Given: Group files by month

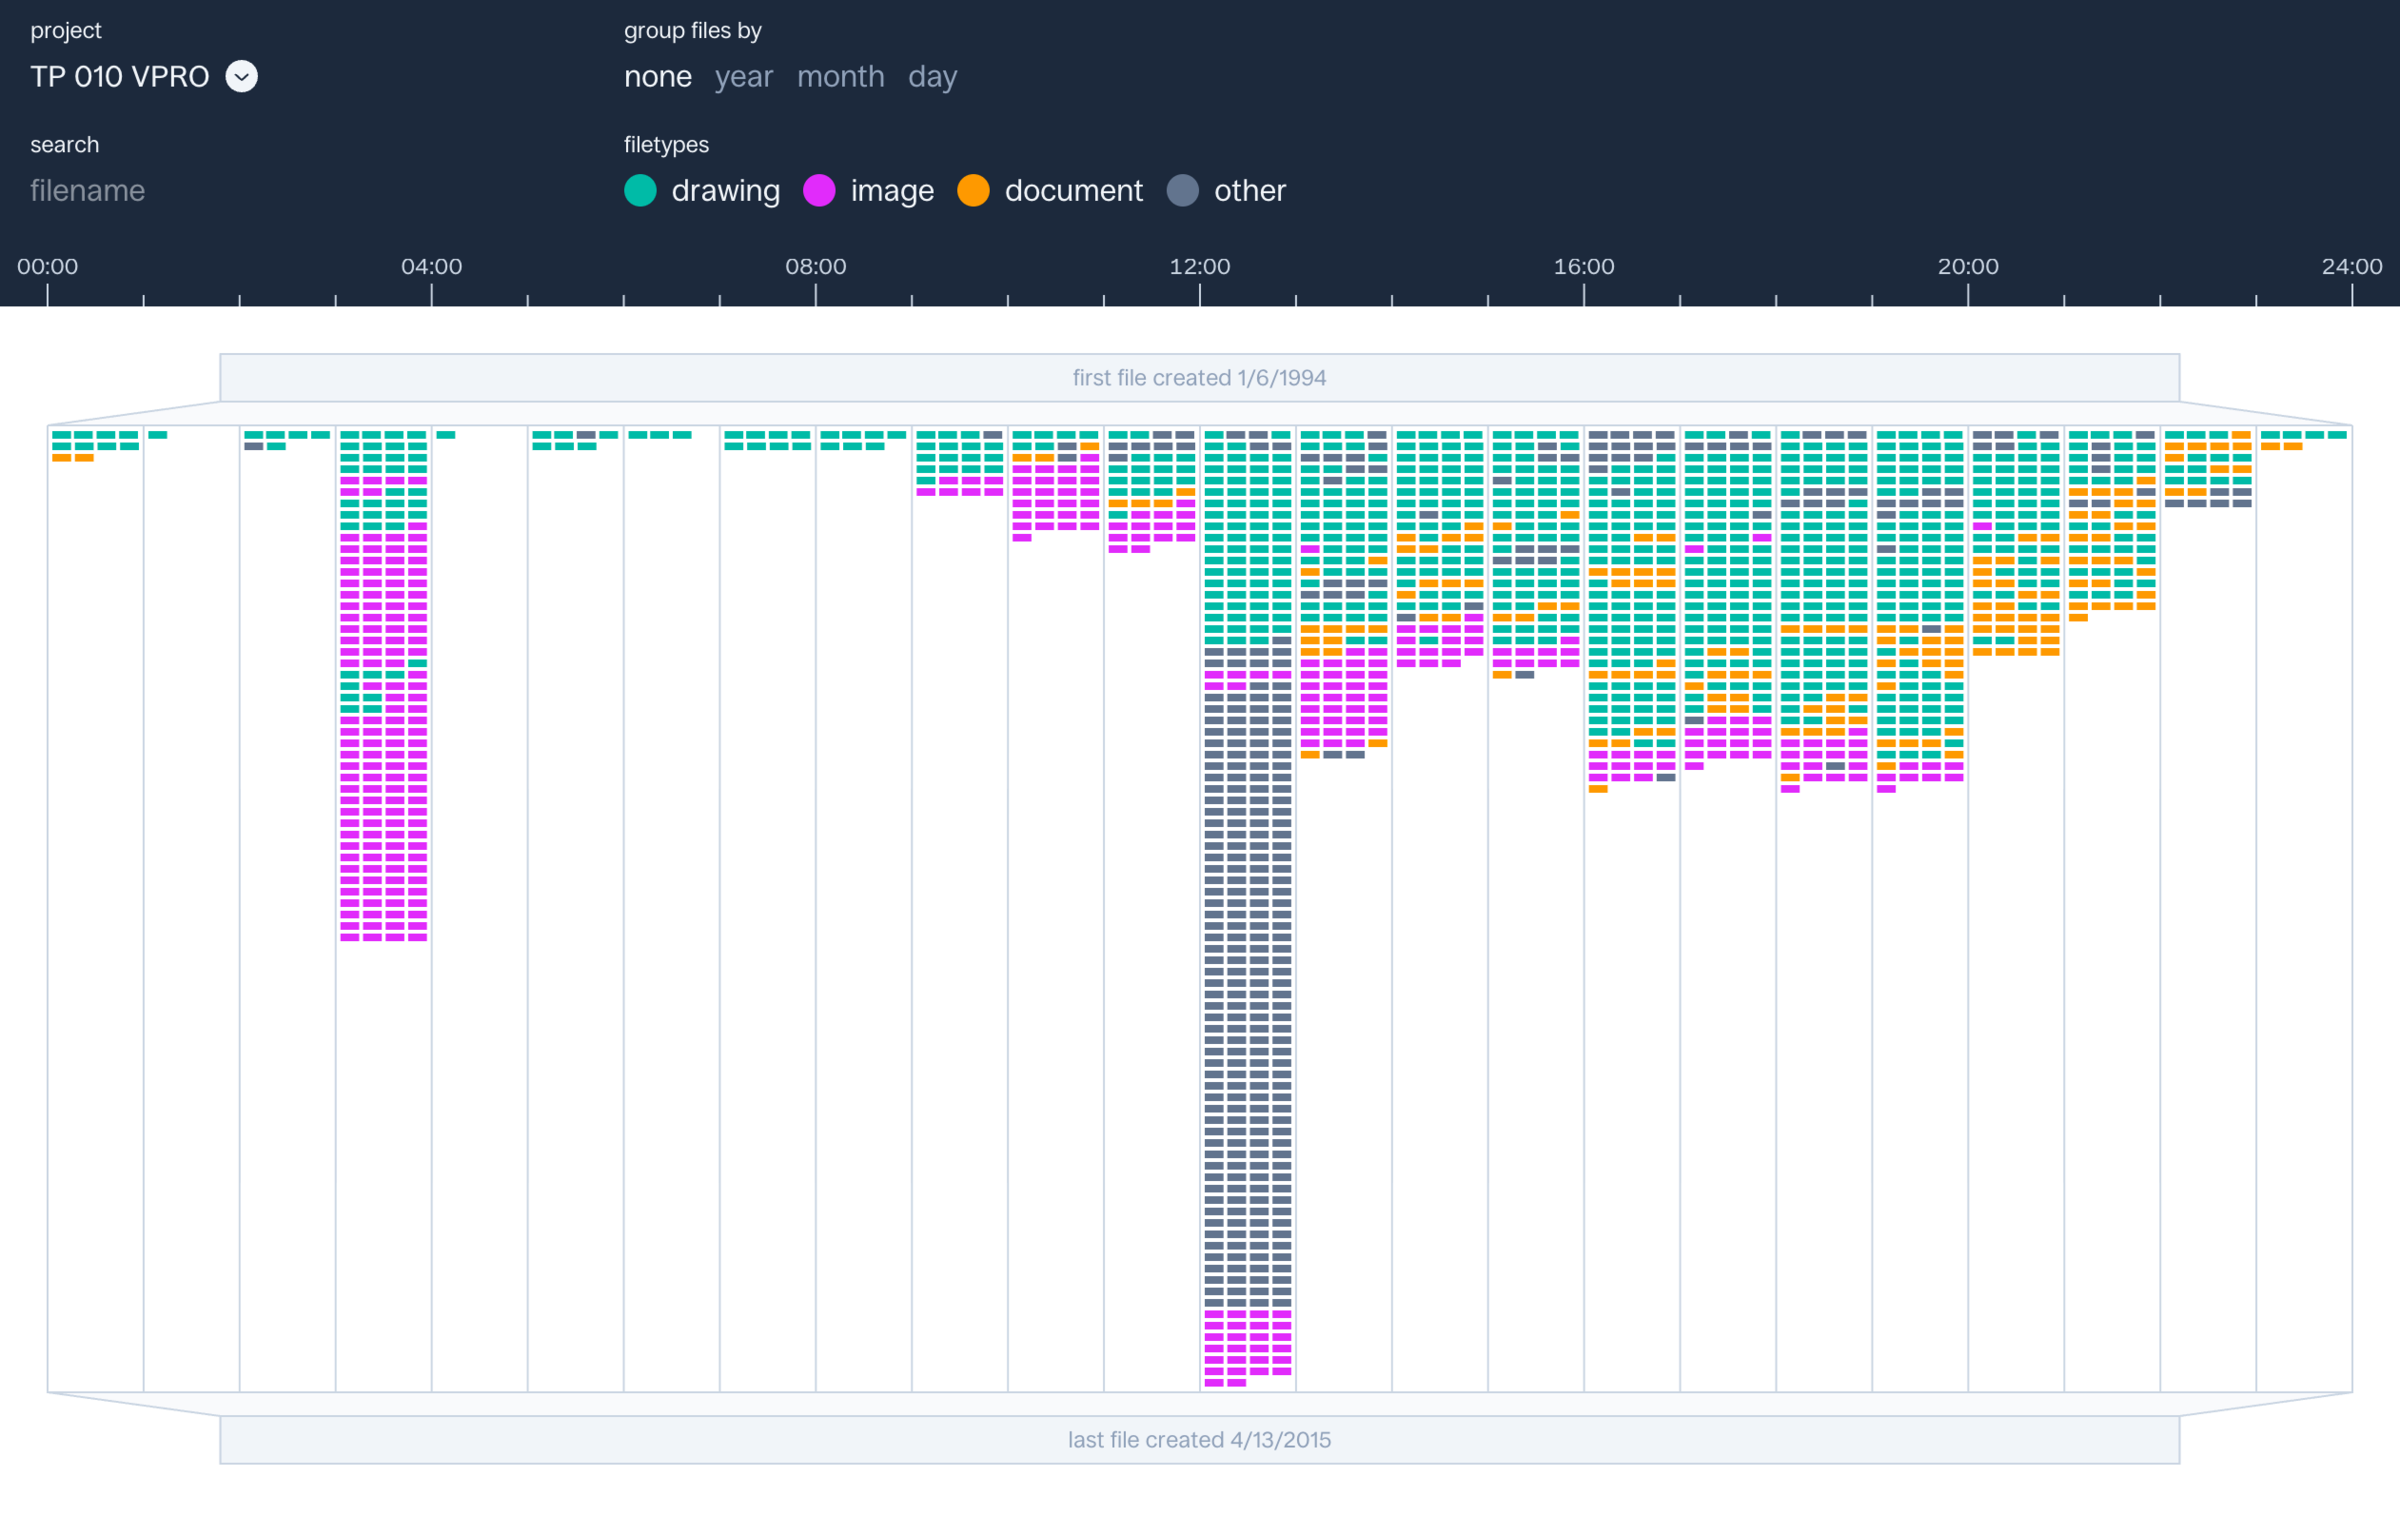Looking at the screenshot, I should 840,77.
